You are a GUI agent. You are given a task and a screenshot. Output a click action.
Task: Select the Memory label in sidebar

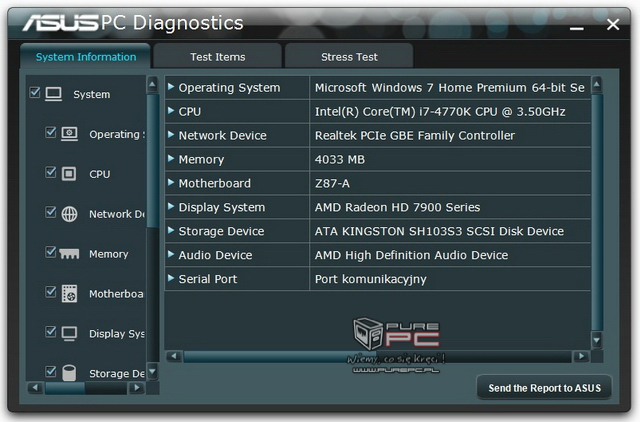pos(109,254)
